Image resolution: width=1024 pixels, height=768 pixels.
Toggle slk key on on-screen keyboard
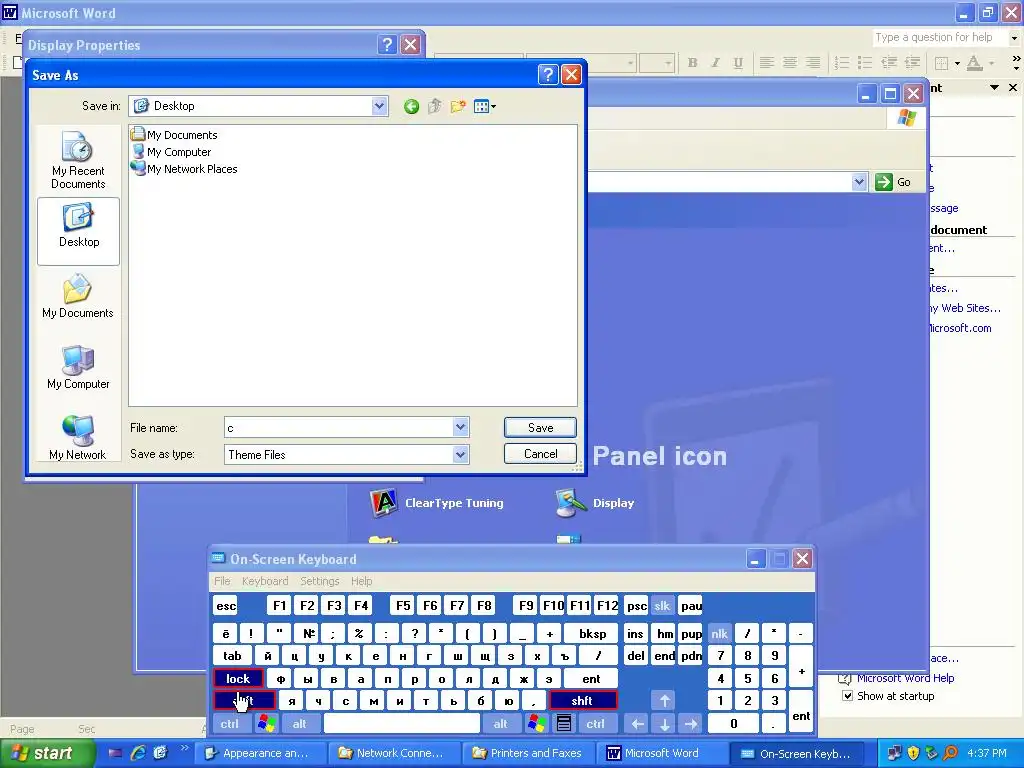point(662,606)
